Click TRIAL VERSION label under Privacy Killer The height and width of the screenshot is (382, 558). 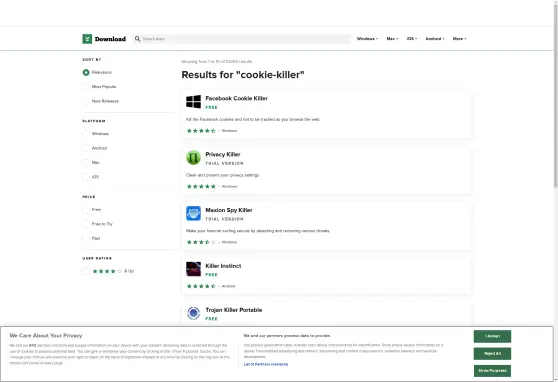(x=225, y=163)
